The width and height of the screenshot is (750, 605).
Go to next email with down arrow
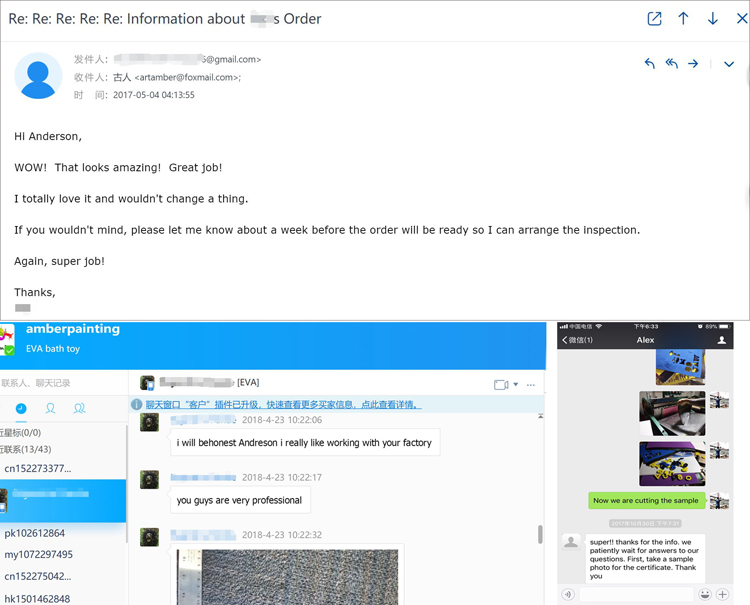coord(713,19)
